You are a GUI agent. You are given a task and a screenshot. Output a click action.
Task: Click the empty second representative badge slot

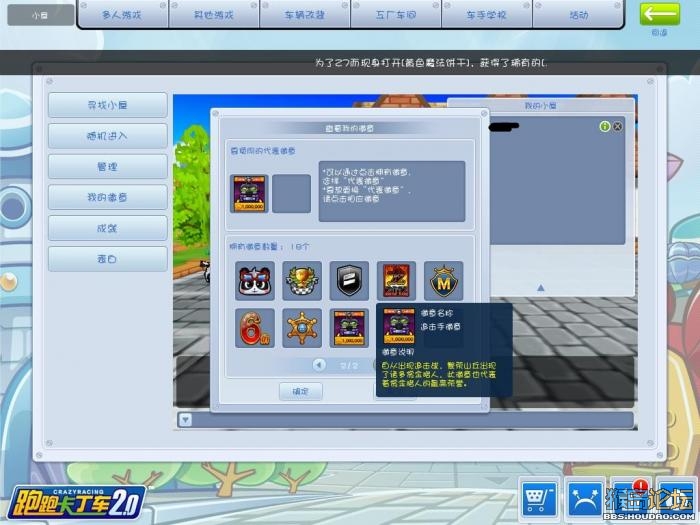coord(292,193)
